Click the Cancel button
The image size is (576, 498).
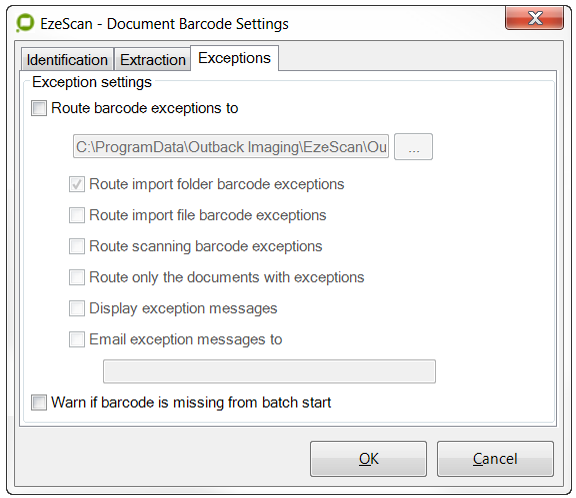tap(495, 459)
